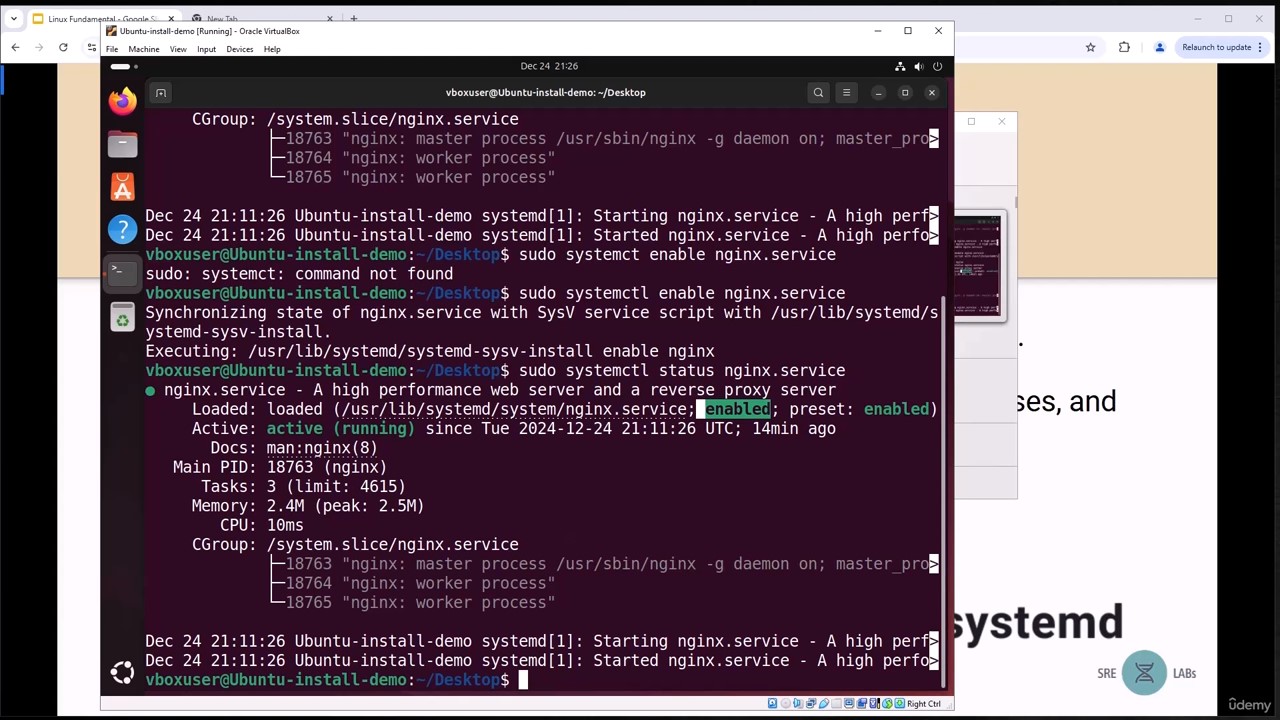
Task: Close the New Tab browser tab
Action: click(x=330, y=18)
